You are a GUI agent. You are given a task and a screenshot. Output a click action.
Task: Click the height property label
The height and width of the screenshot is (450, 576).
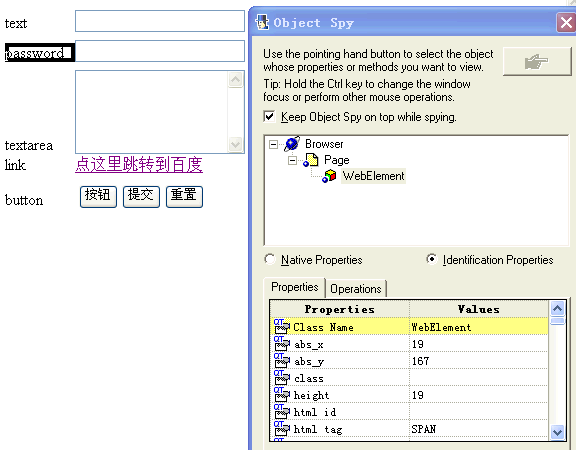[x=312, y=395]
